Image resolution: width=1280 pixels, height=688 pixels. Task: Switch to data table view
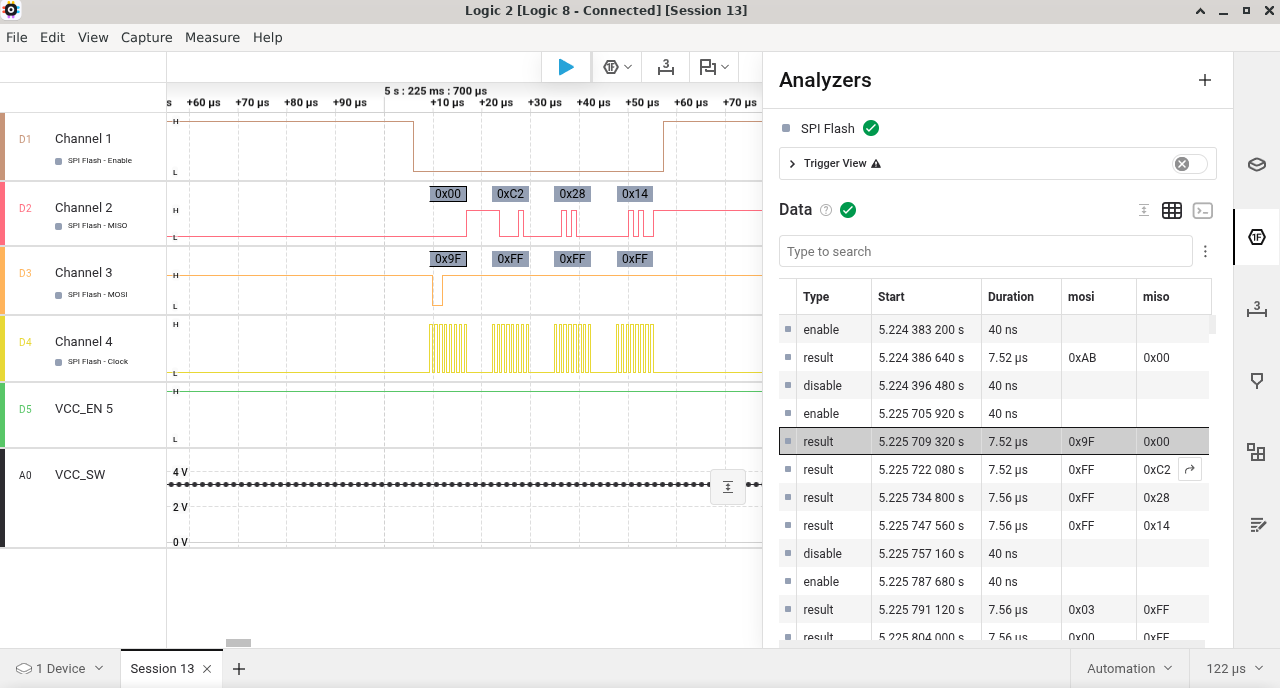click(1172, 210)
